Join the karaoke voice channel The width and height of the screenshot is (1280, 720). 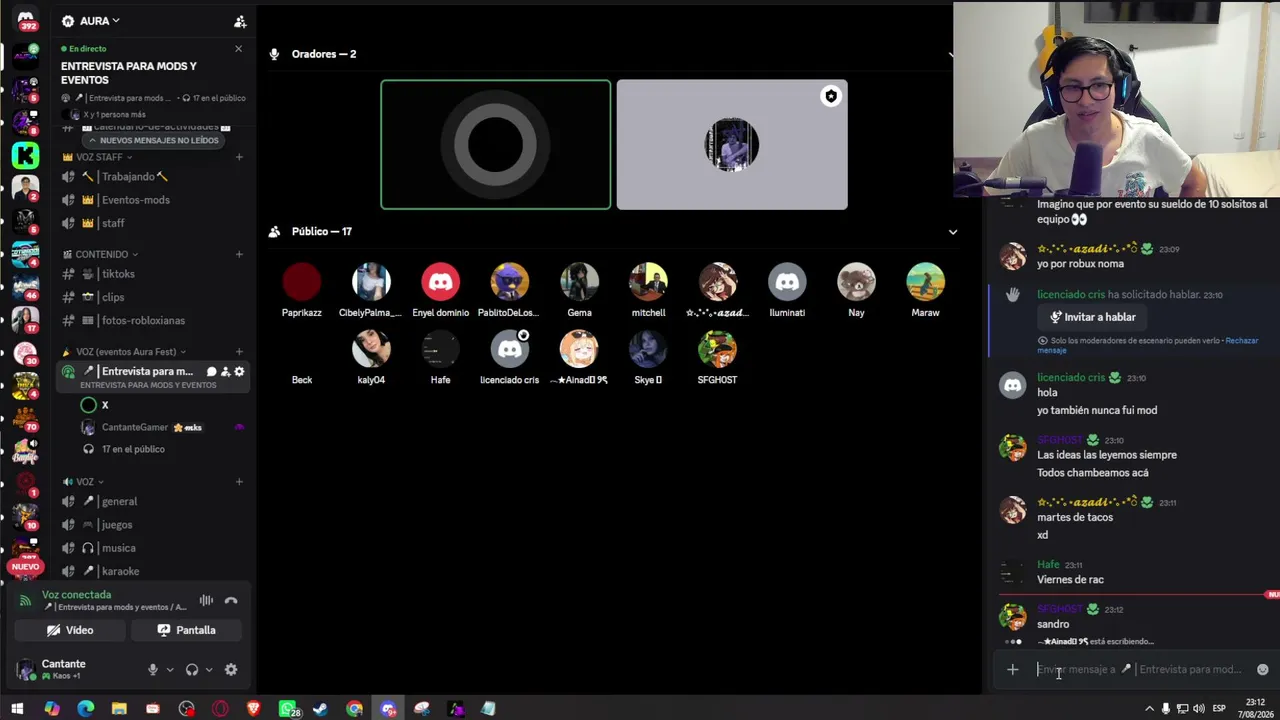[120, 571]
